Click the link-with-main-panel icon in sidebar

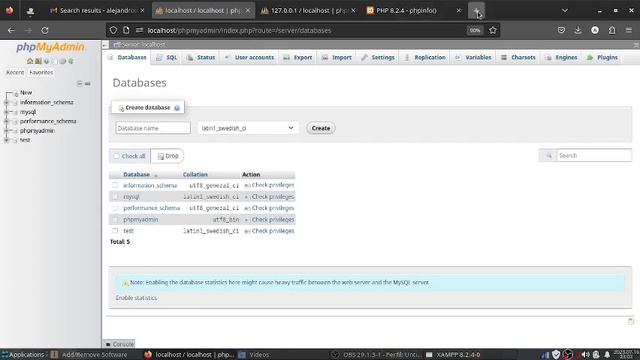tap(87, 84)
